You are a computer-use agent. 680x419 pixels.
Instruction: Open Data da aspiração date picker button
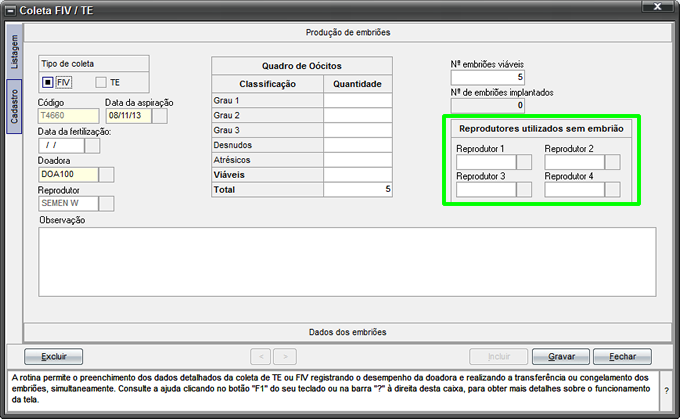(160, 116)
